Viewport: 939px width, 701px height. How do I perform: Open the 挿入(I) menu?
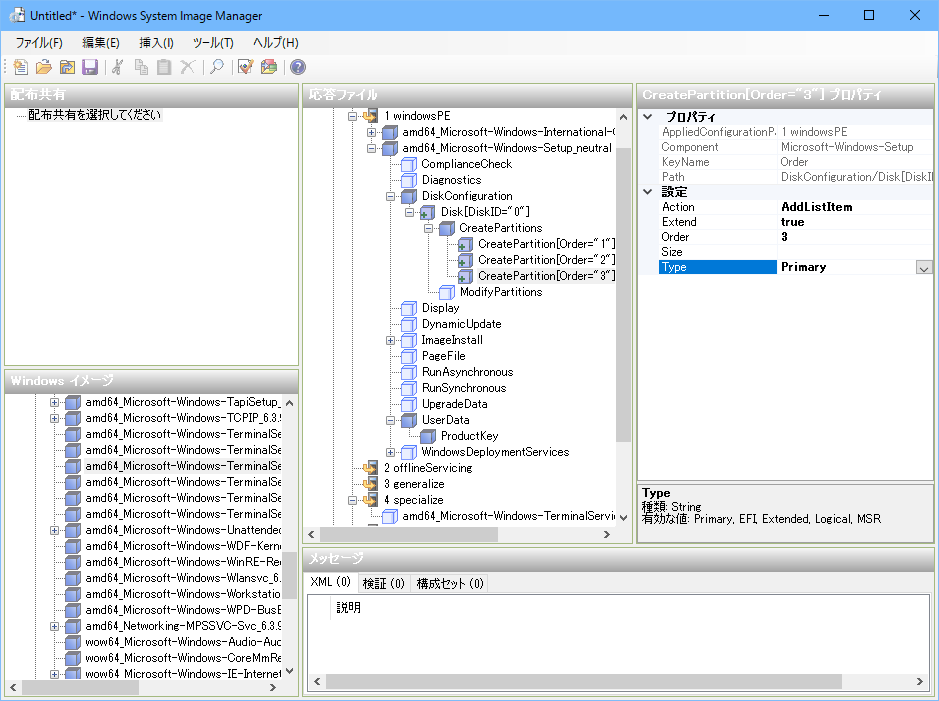coord(156,43)
